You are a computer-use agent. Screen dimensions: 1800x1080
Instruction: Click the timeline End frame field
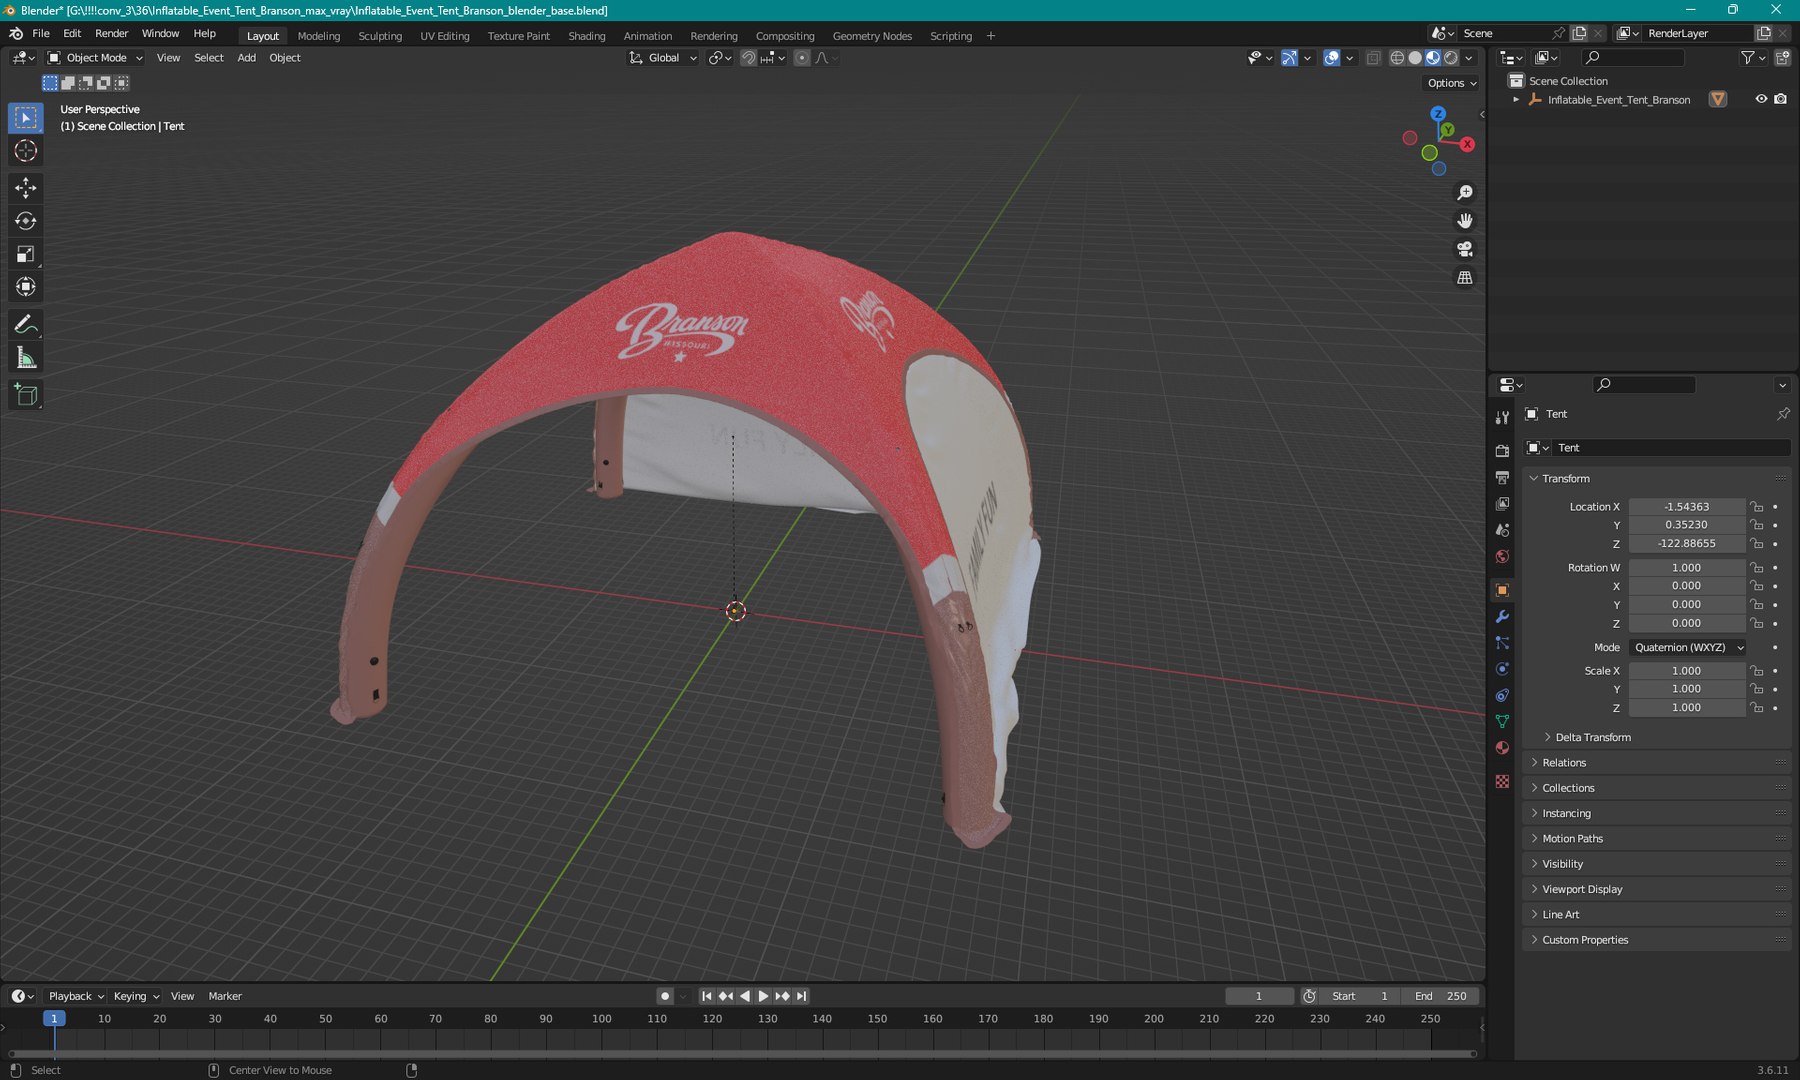tap(1441, 996)
